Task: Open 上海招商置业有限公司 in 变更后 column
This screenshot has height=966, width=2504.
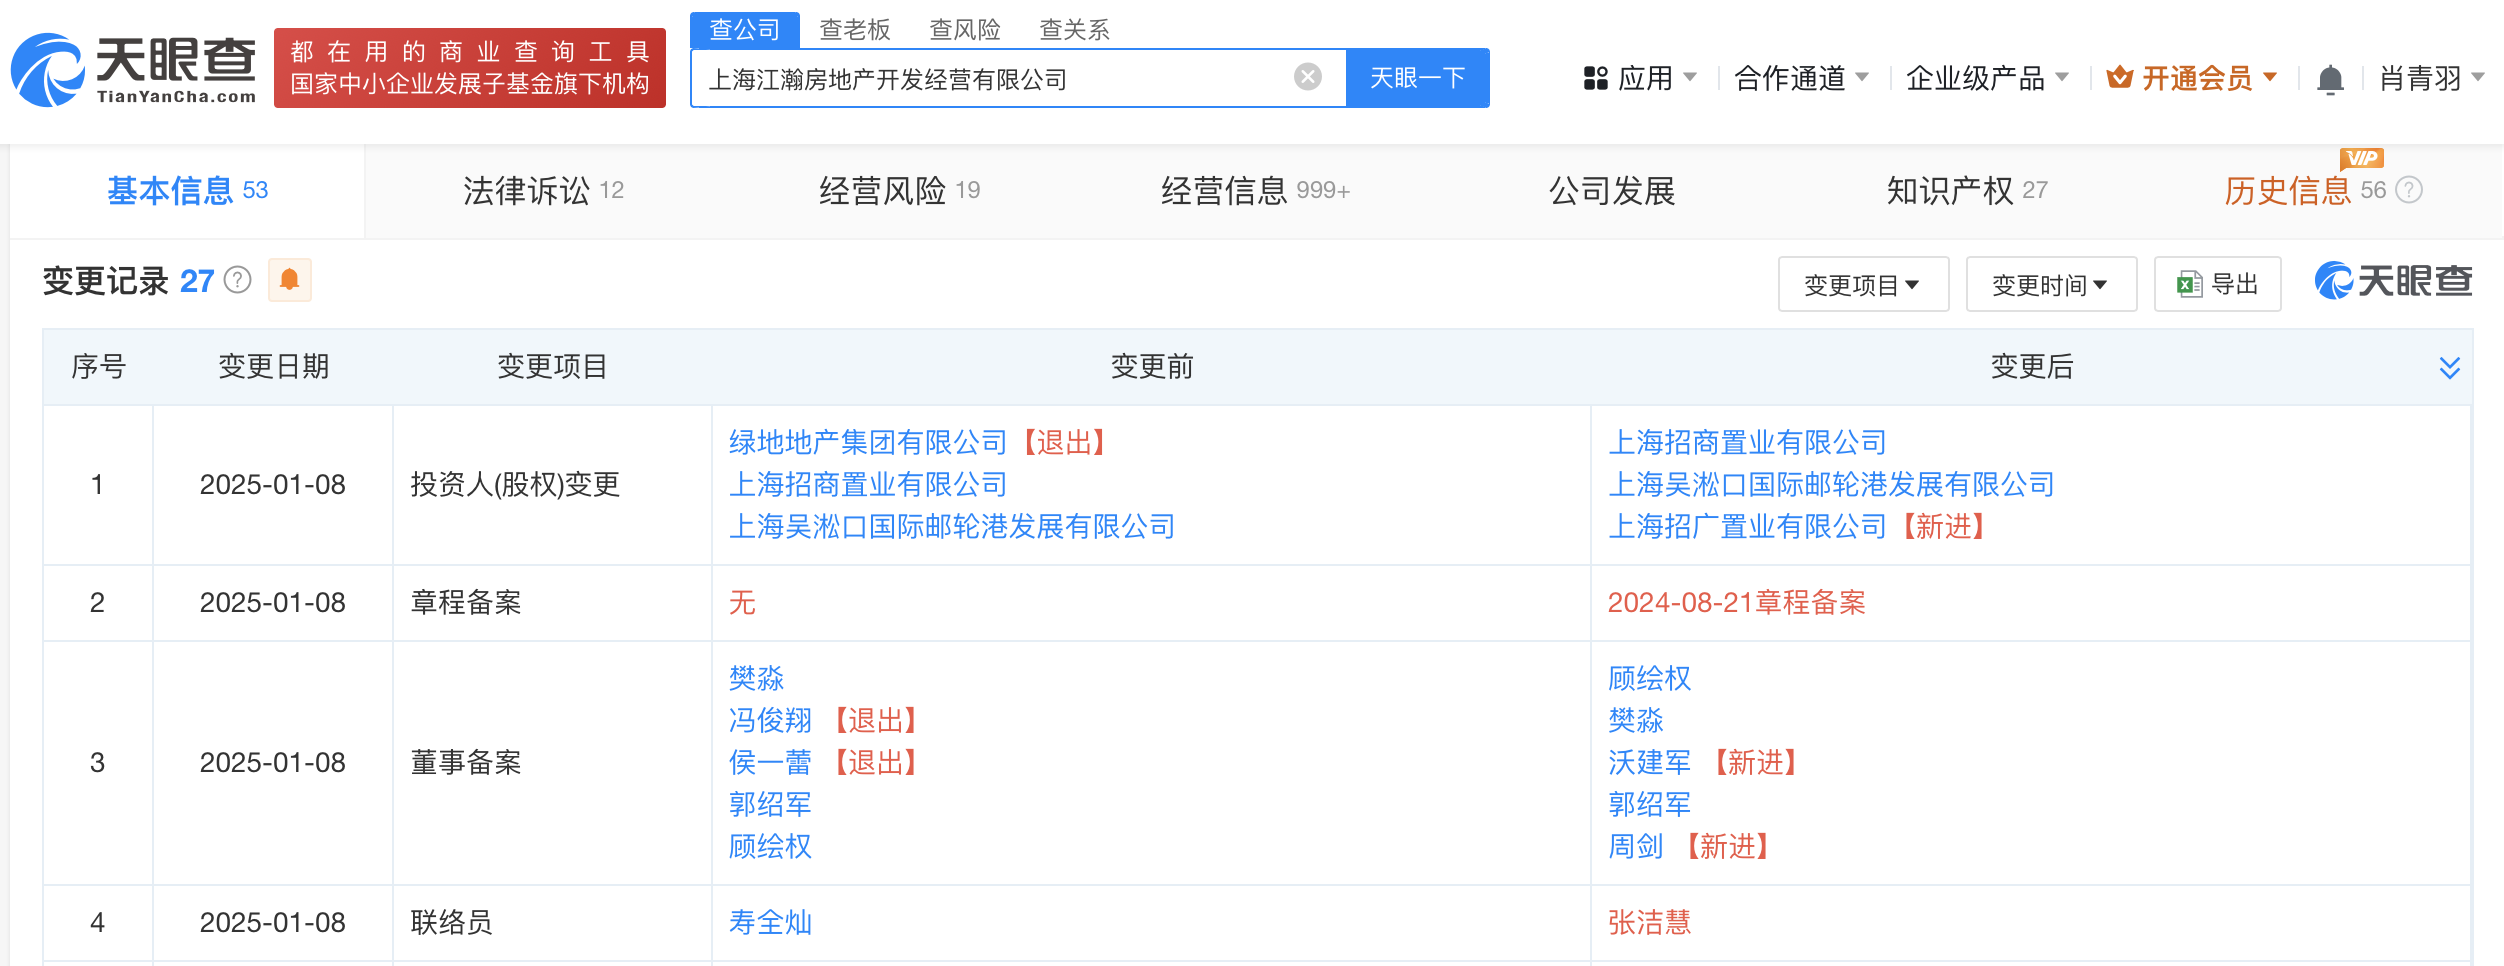Action: (1747, 442)
